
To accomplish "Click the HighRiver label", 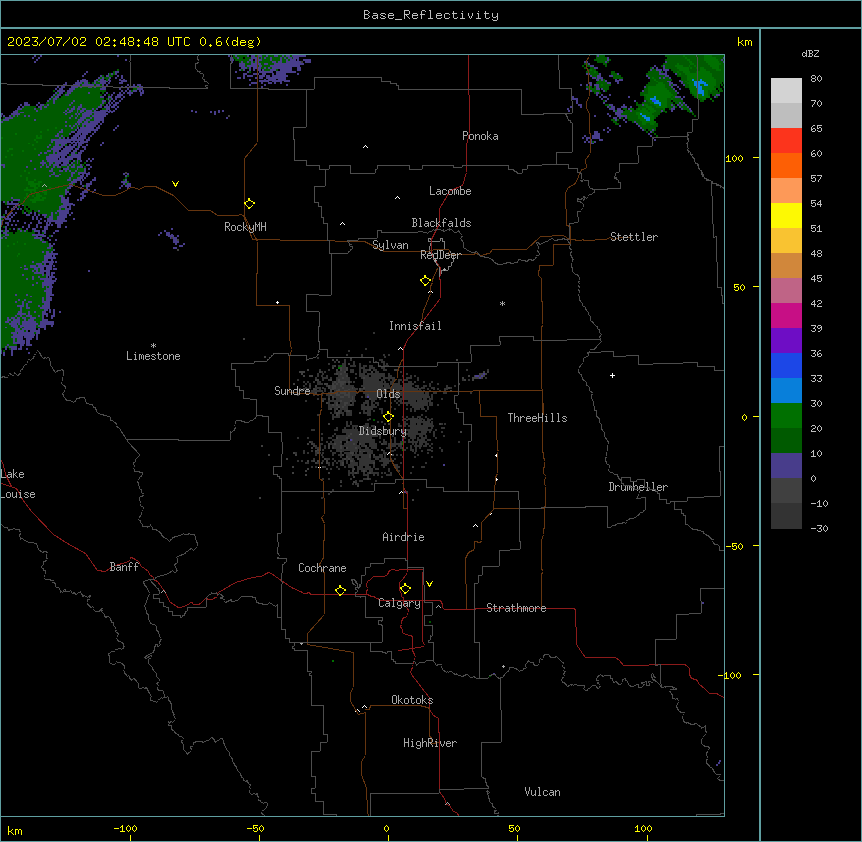I will point(430,743).
